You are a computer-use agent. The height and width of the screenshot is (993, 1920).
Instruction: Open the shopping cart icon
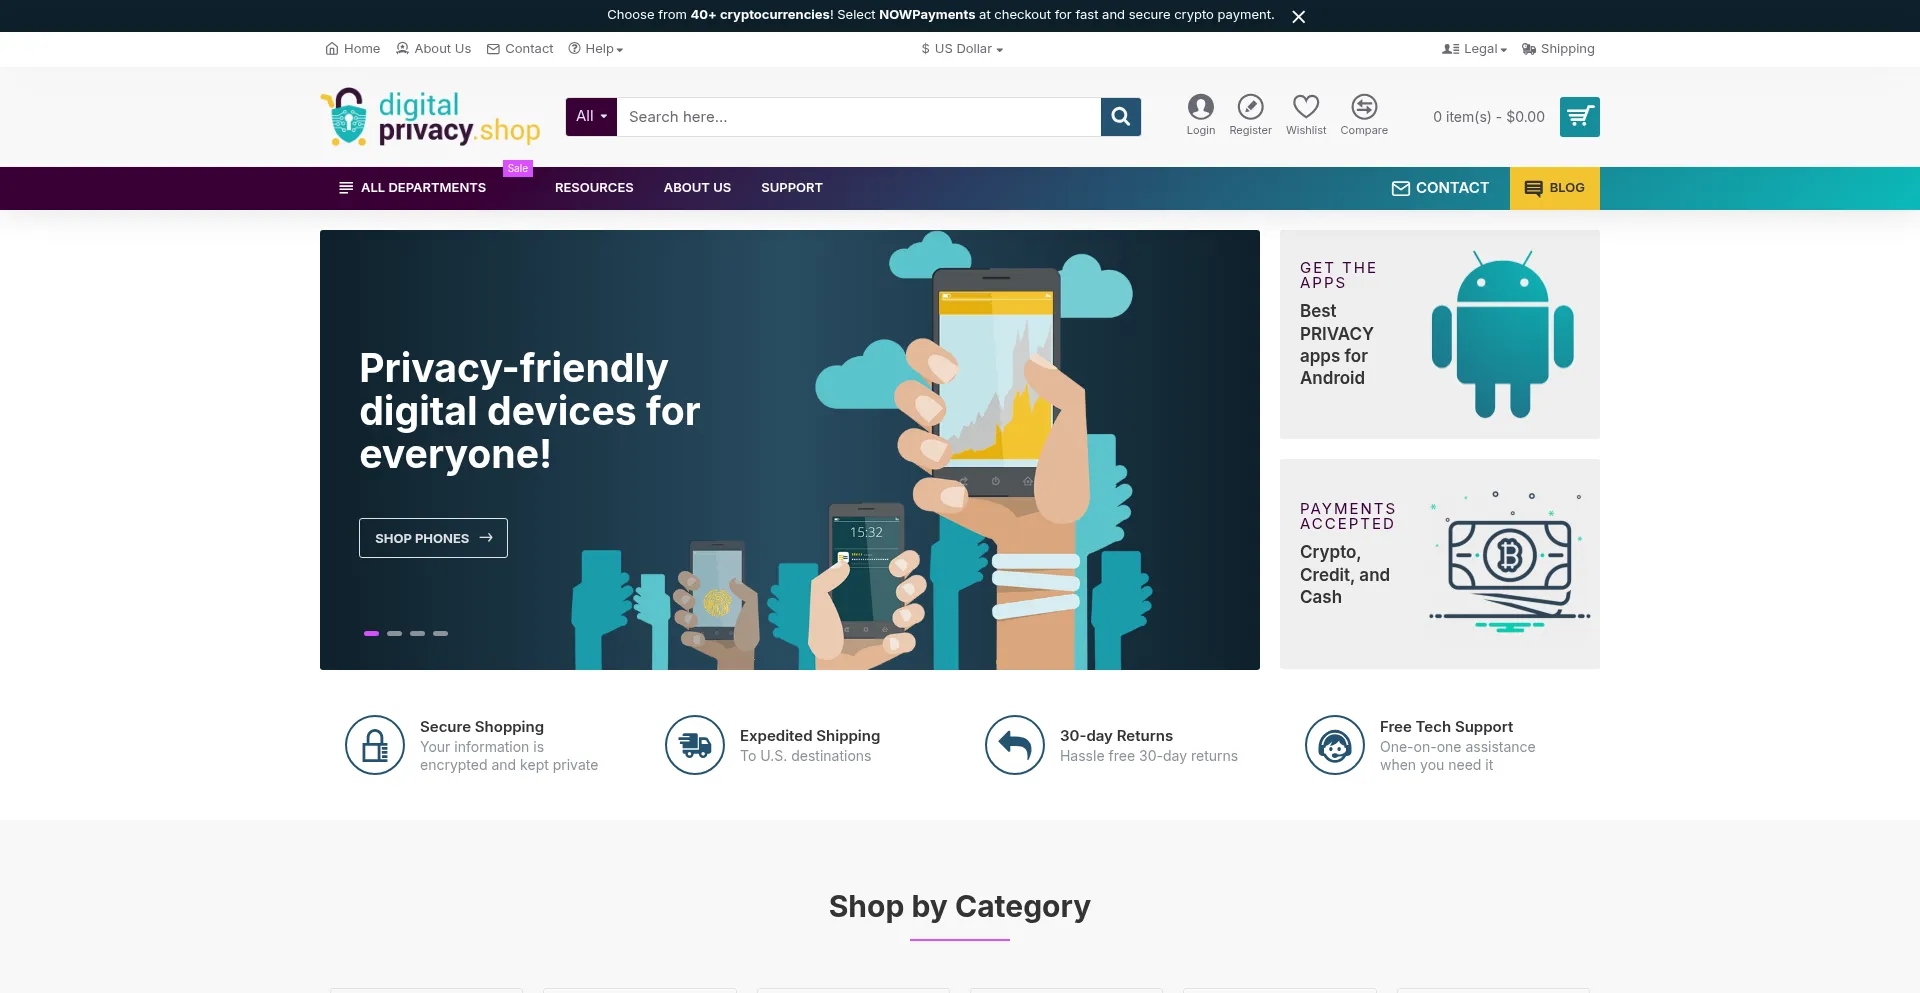tap(1579, 117)
